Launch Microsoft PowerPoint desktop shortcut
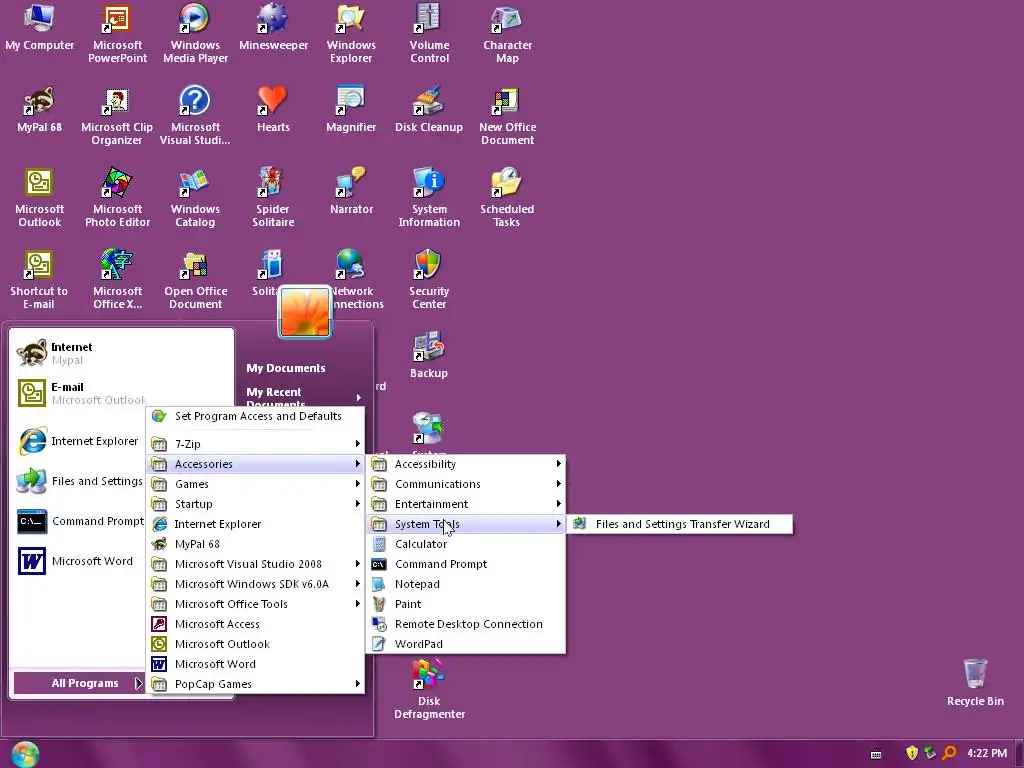This screenshot has height=768, width=1024. (x=117, y=33)
